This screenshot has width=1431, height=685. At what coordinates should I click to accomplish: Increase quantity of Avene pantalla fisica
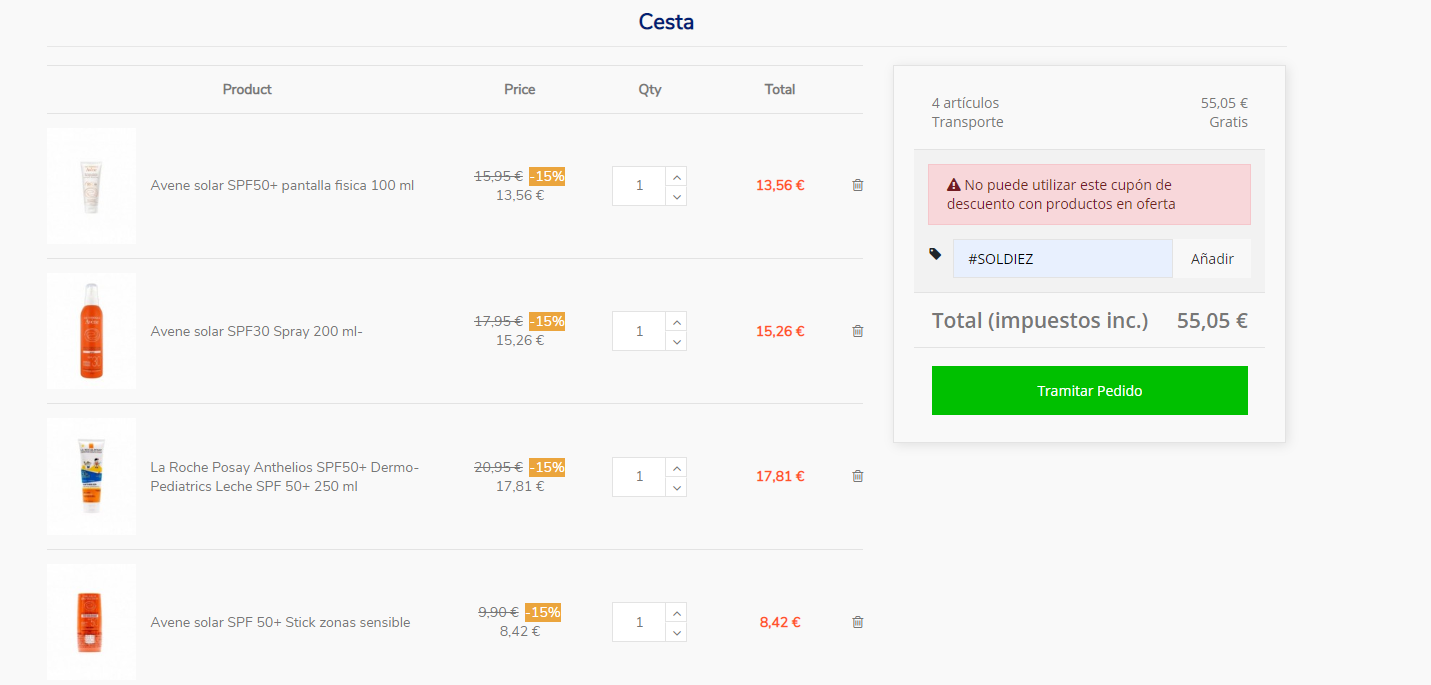[x=677, y=177]
